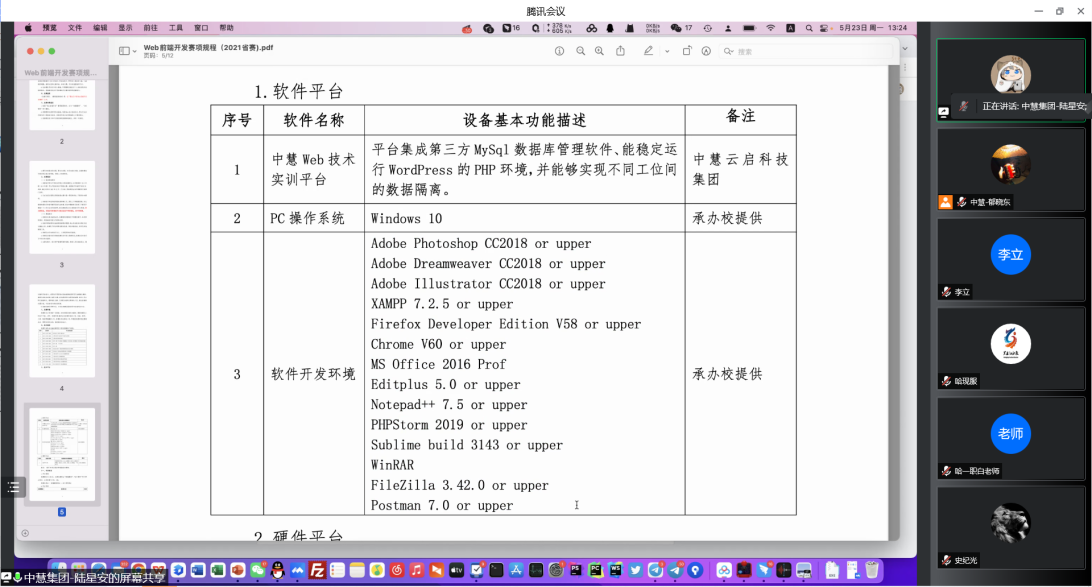
Task: Select the highlight pen tool
Action: (x=648, y=51)
